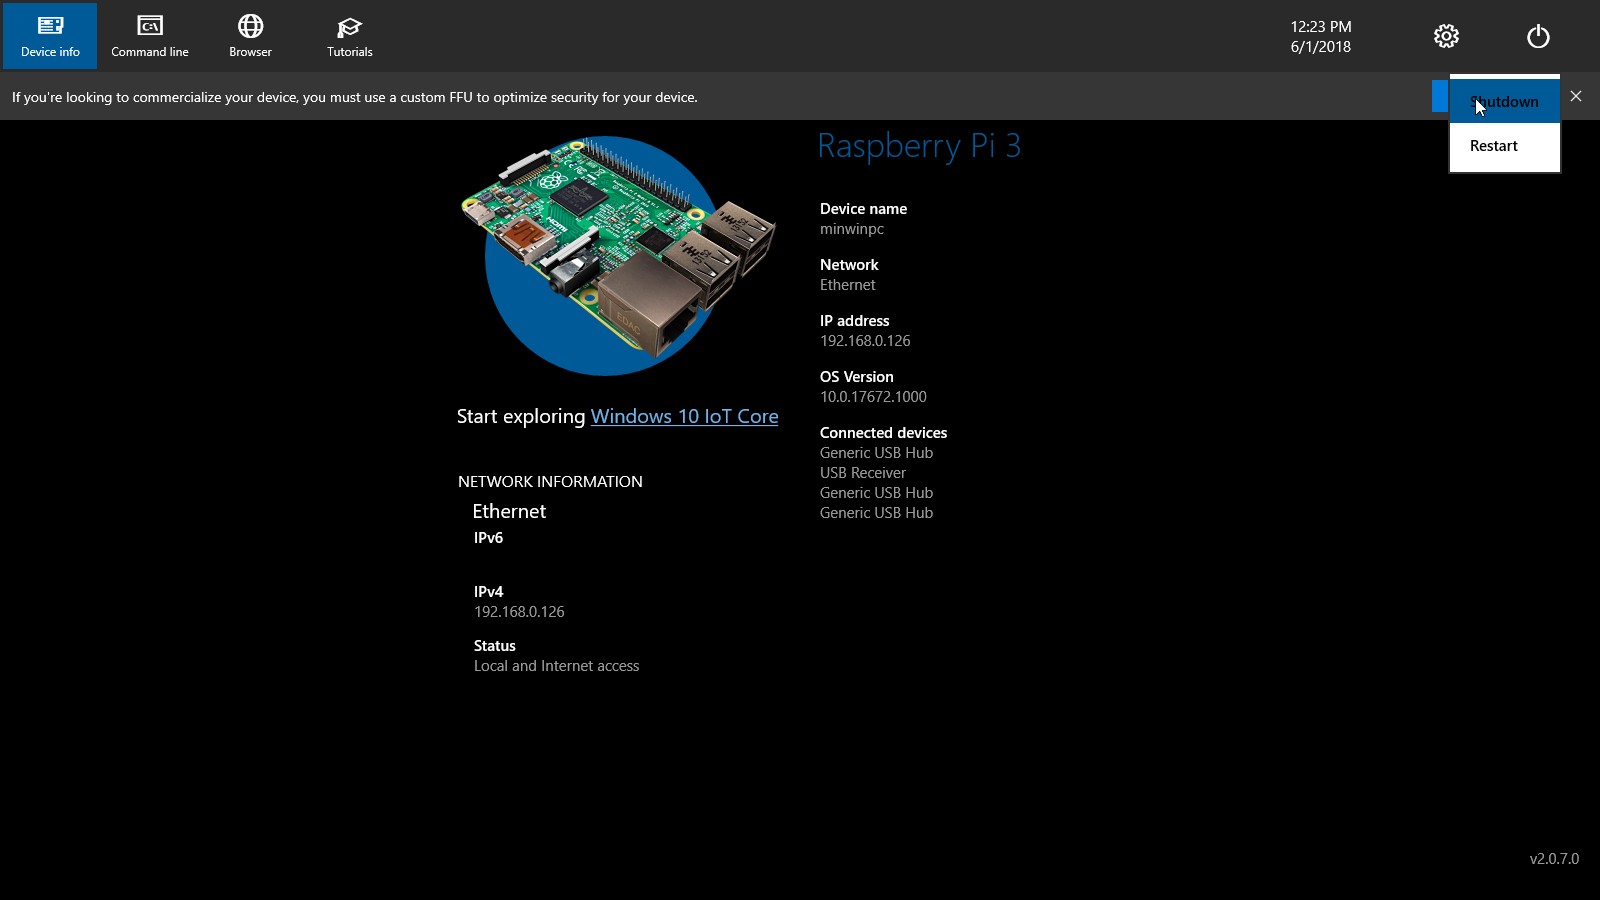Click the IPv4 address under Network Information

(x=519, y=612)
